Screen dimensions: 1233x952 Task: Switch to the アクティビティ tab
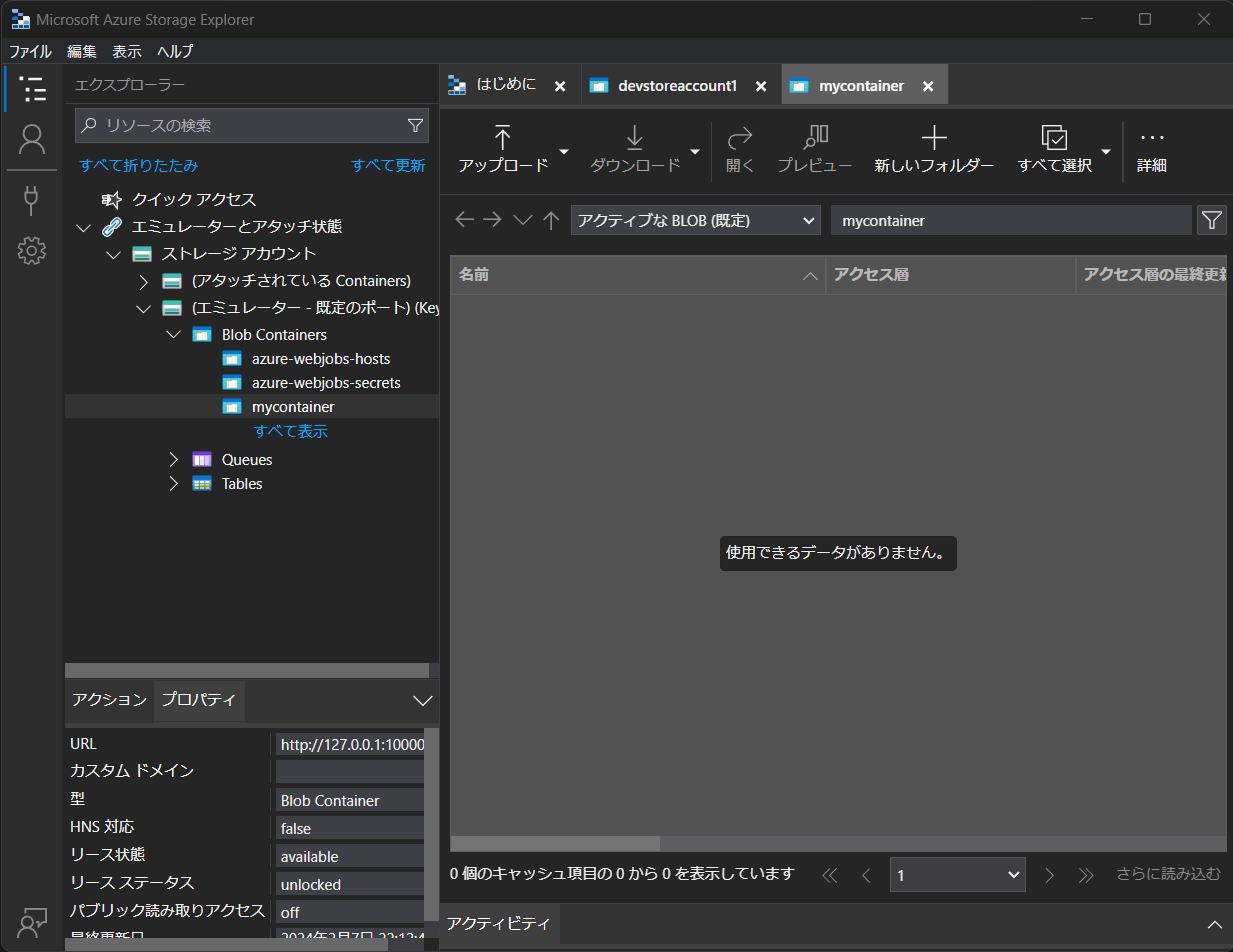coord(498,923)
